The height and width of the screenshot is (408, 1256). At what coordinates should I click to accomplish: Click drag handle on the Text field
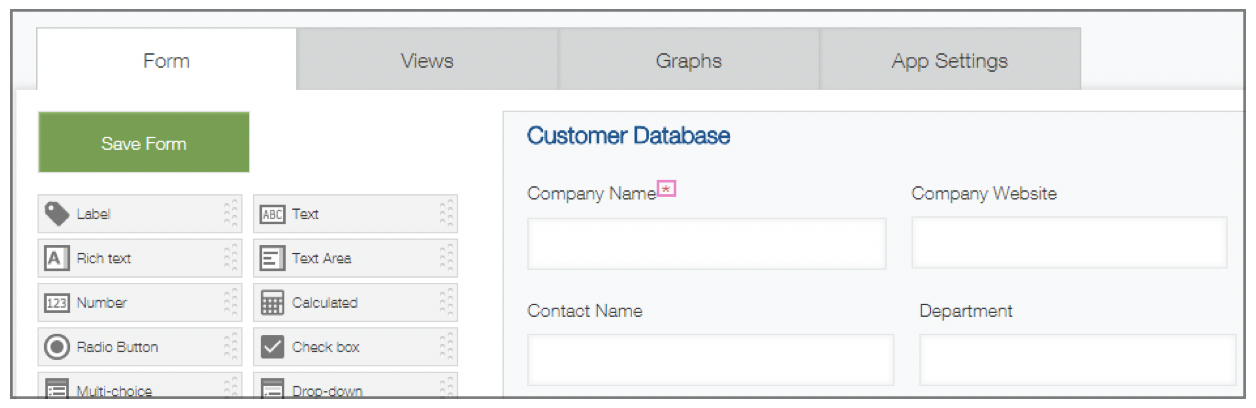coord(446,214)
